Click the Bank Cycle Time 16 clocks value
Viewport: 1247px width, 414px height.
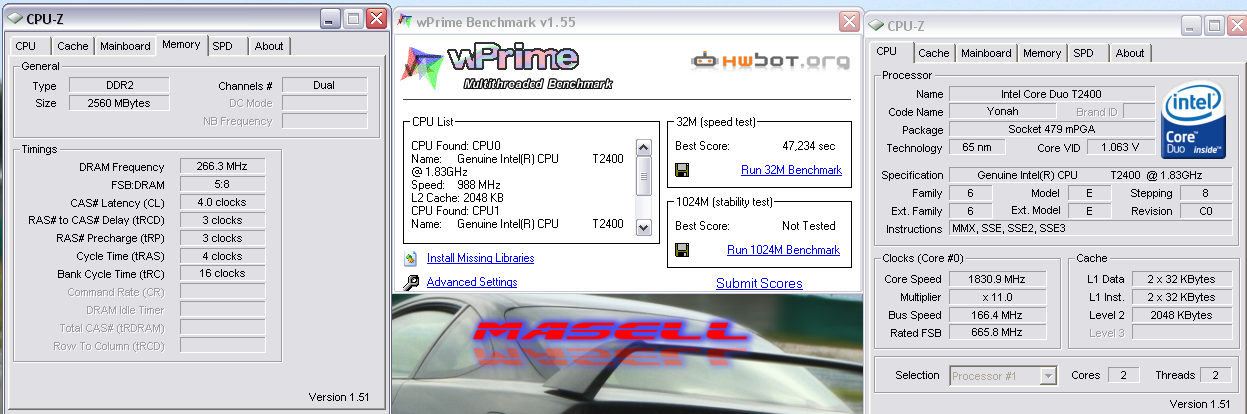(x=222, y=273)
